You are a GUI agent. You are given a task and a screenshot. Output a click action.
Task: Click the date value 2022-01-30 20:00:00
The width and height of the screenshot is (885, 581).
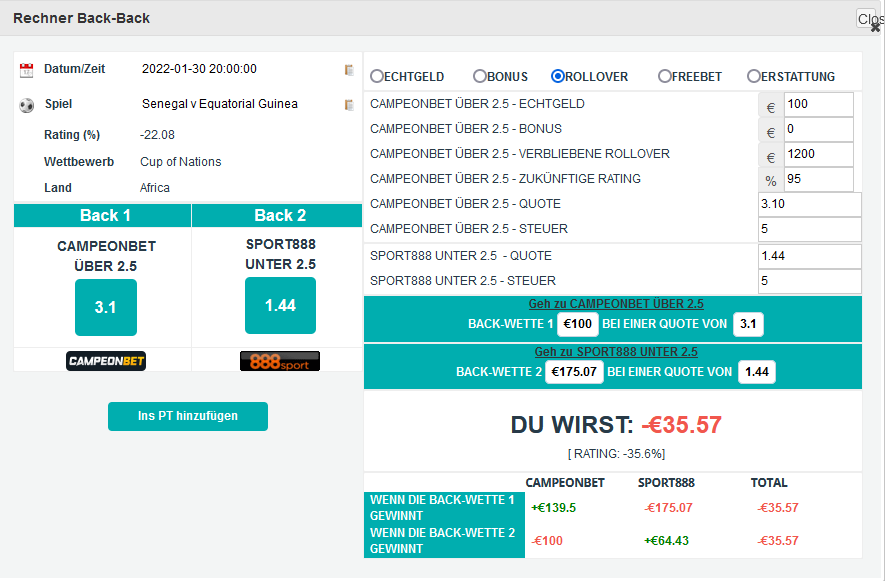click(199, 69)
